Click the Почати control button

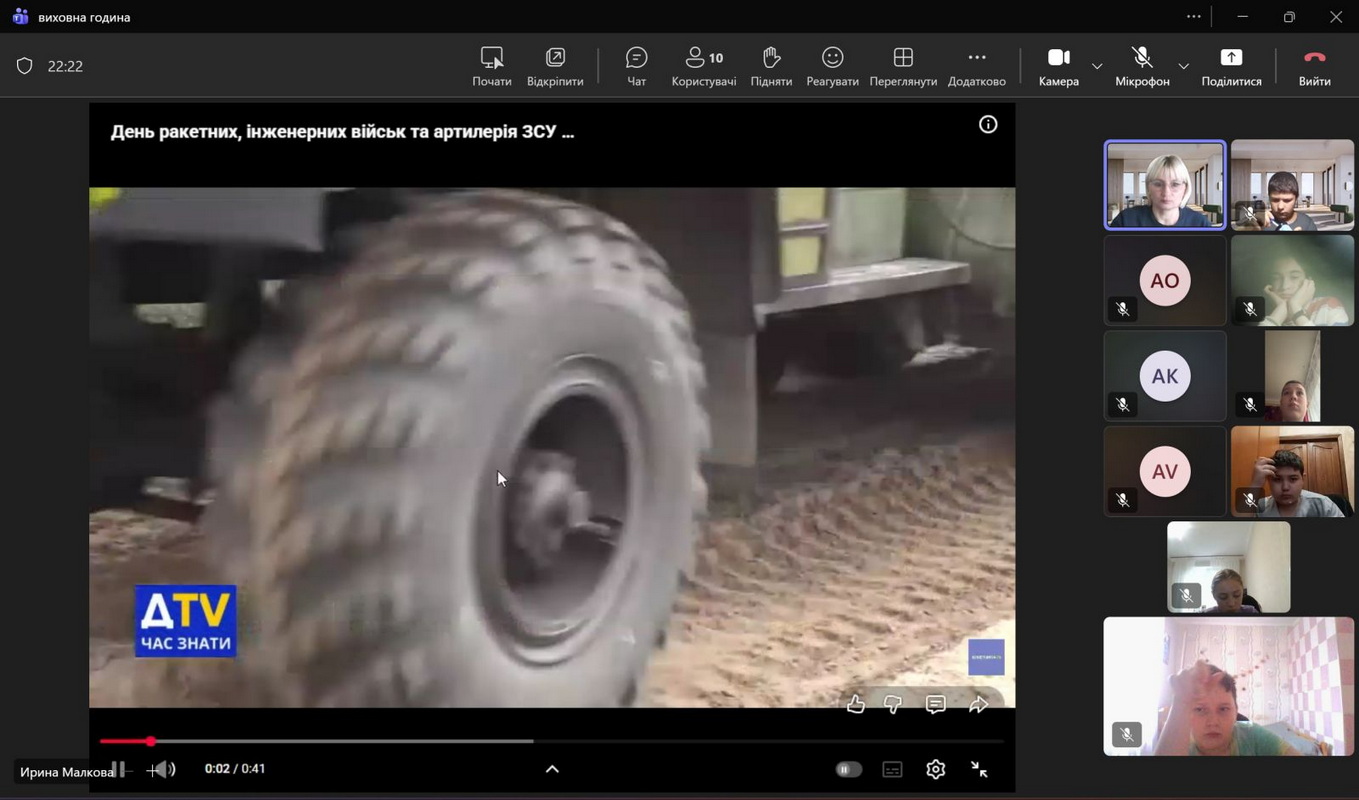(491, 66)
